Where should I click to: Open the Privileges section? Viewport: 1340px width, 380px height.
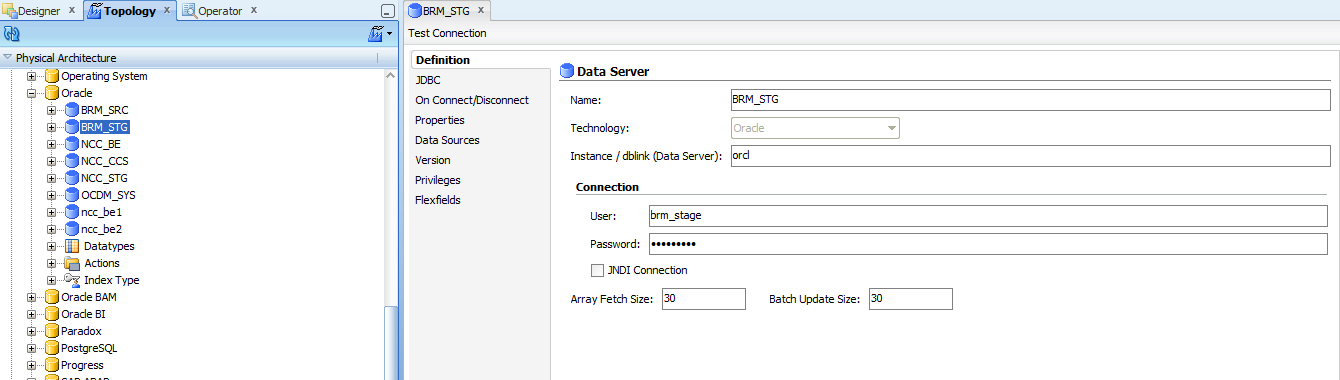point(438,180)
